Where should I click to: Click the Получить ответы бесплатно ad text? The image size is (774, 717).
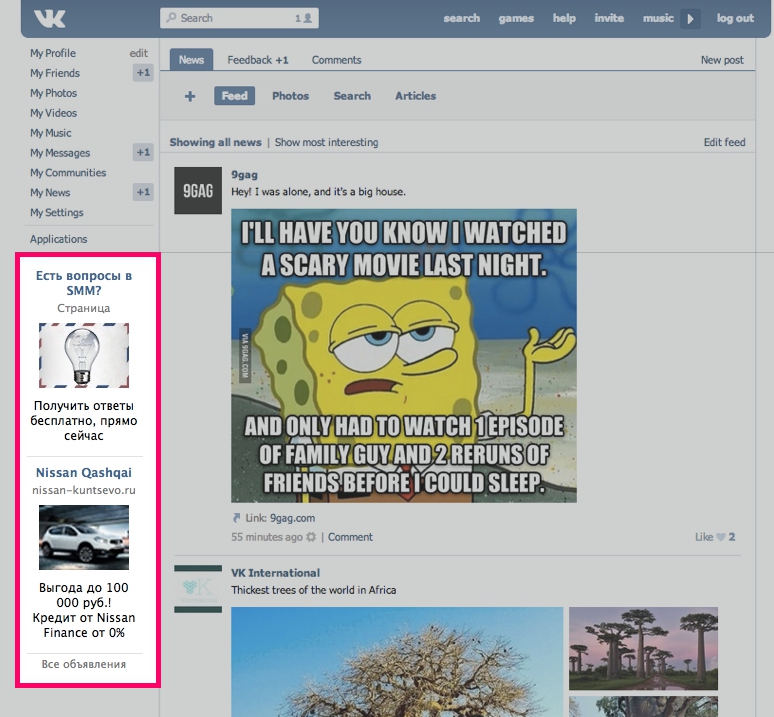[84, 420]
